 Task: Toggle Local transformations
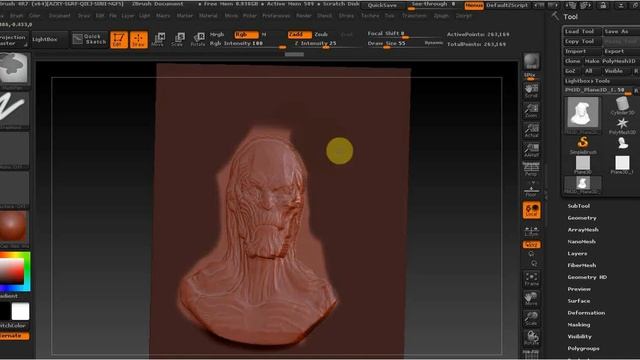click(x=531, y=210)
